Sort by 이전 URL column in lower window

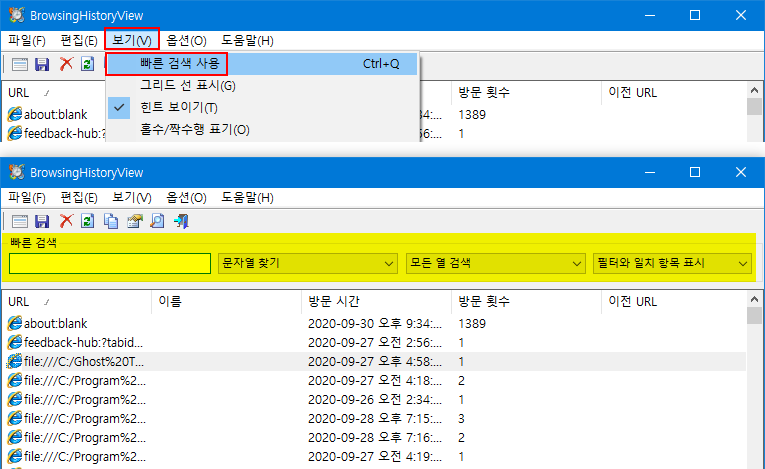pyautogui.click(x=673, y=302)
